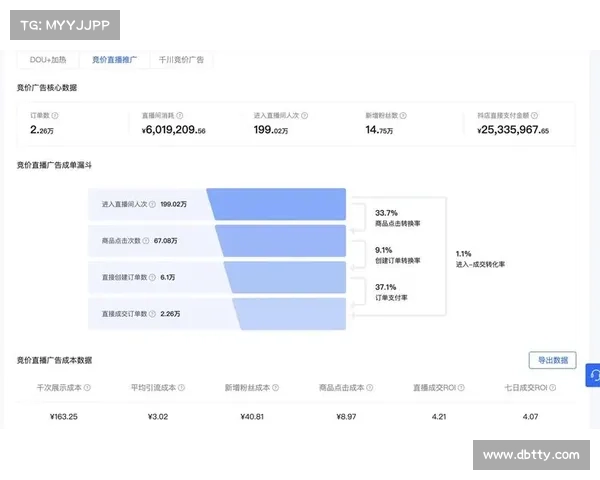
Task: Click the 14.75万 new fans value
Action: coord(379,130)
